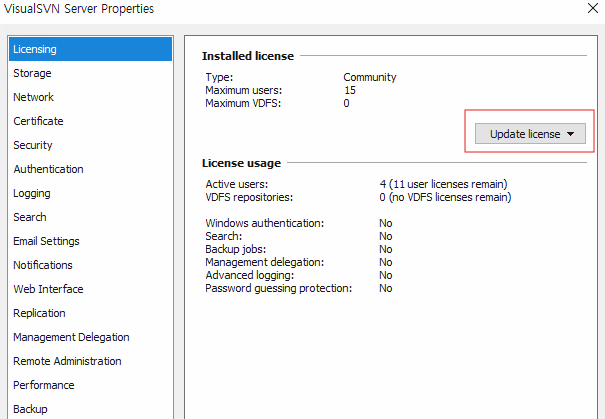The width and height of the screenshot is (605, 419).
Task: Open the Notifications page
Action: click(x=90, y=265)
